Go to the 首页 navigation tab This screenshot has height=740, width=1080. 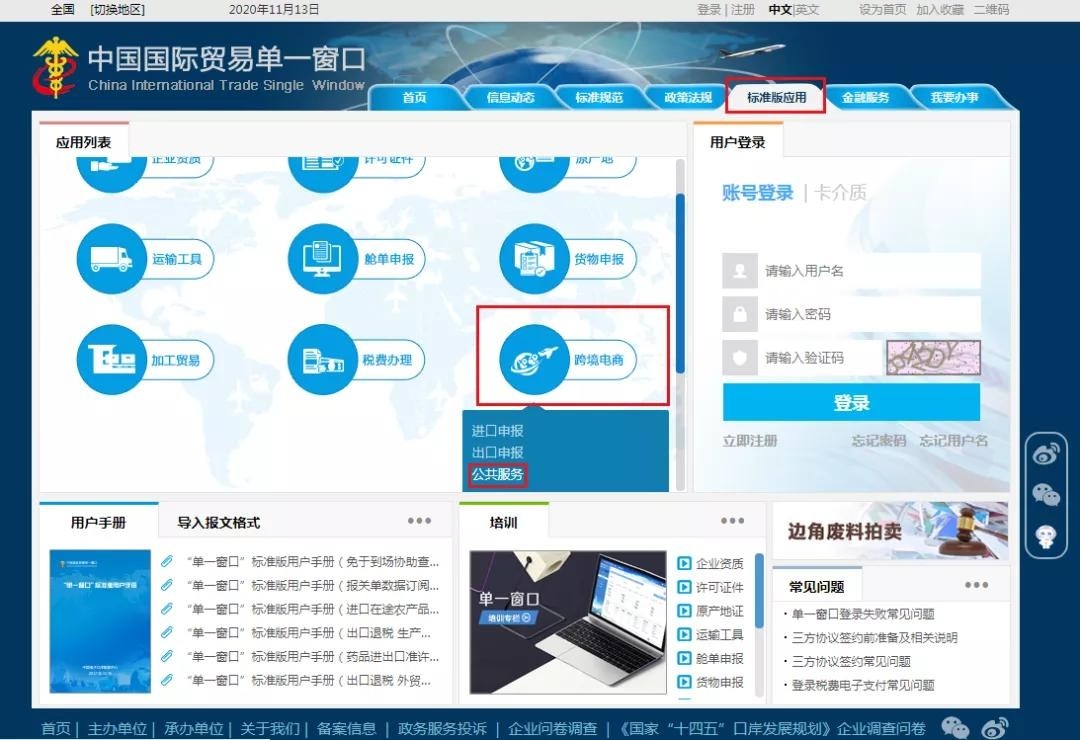(x=414, y=97)
